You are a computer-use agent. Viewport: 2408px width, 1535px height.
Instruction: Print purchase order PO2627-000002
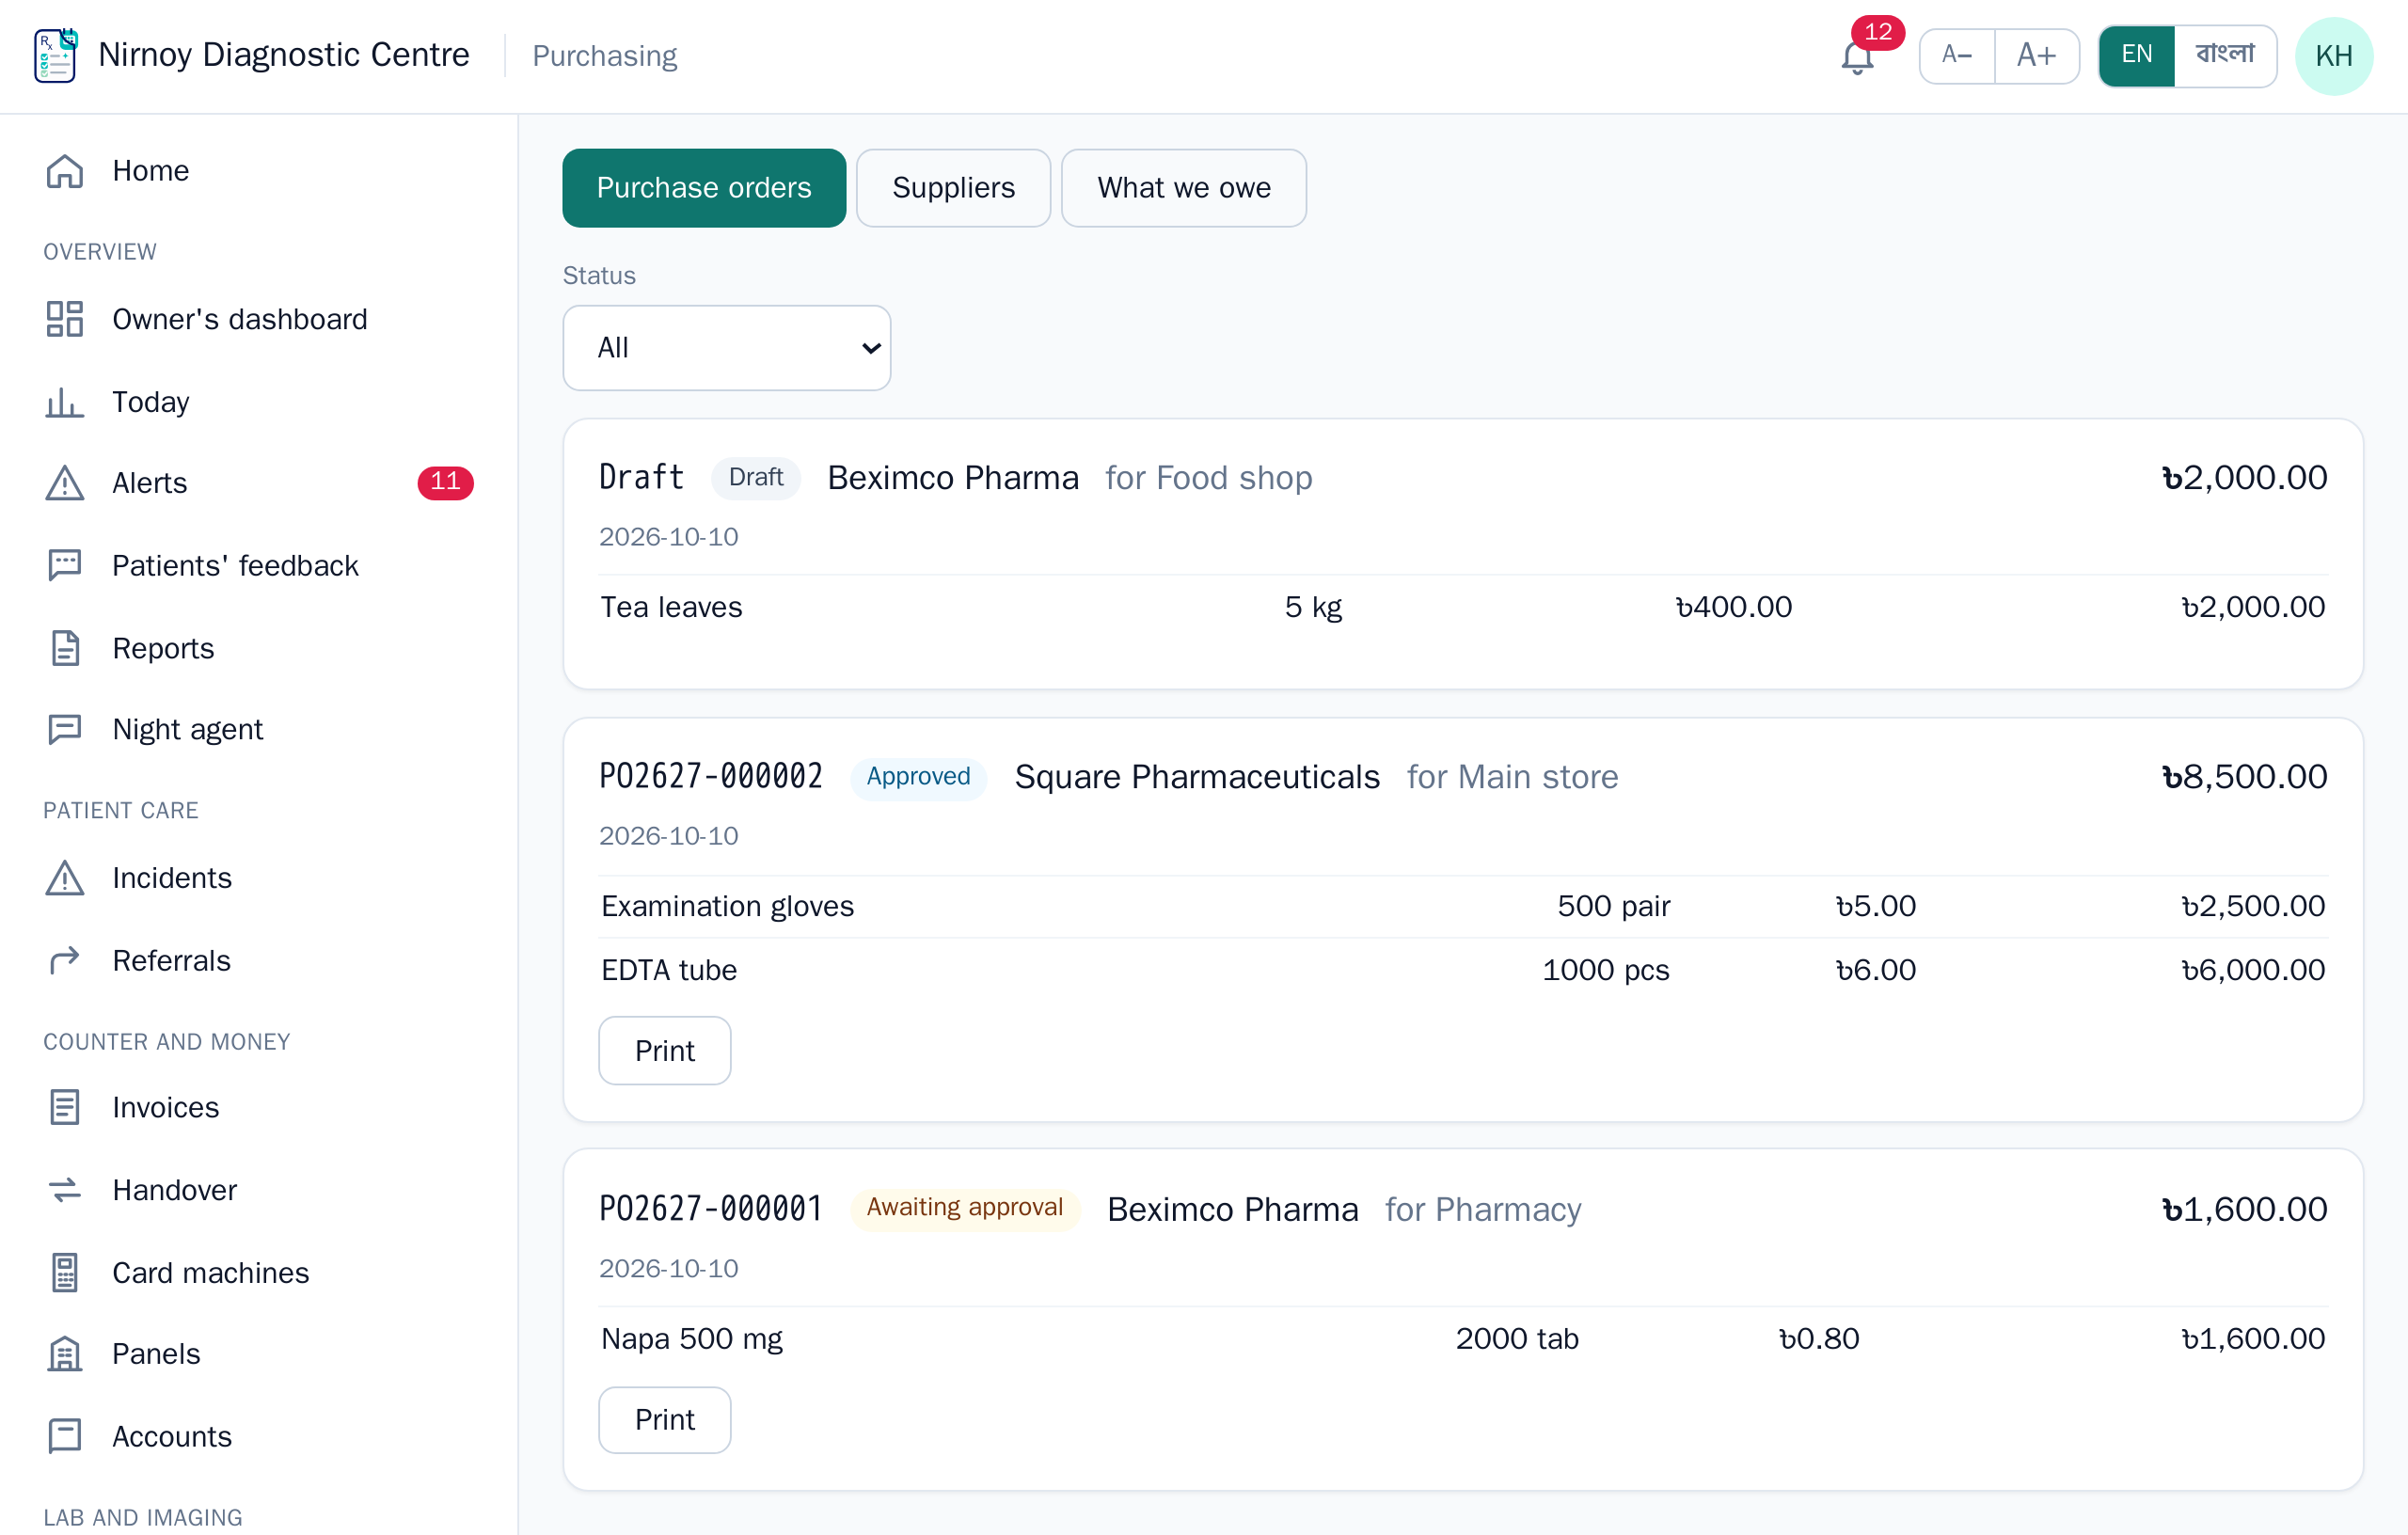665,1051
